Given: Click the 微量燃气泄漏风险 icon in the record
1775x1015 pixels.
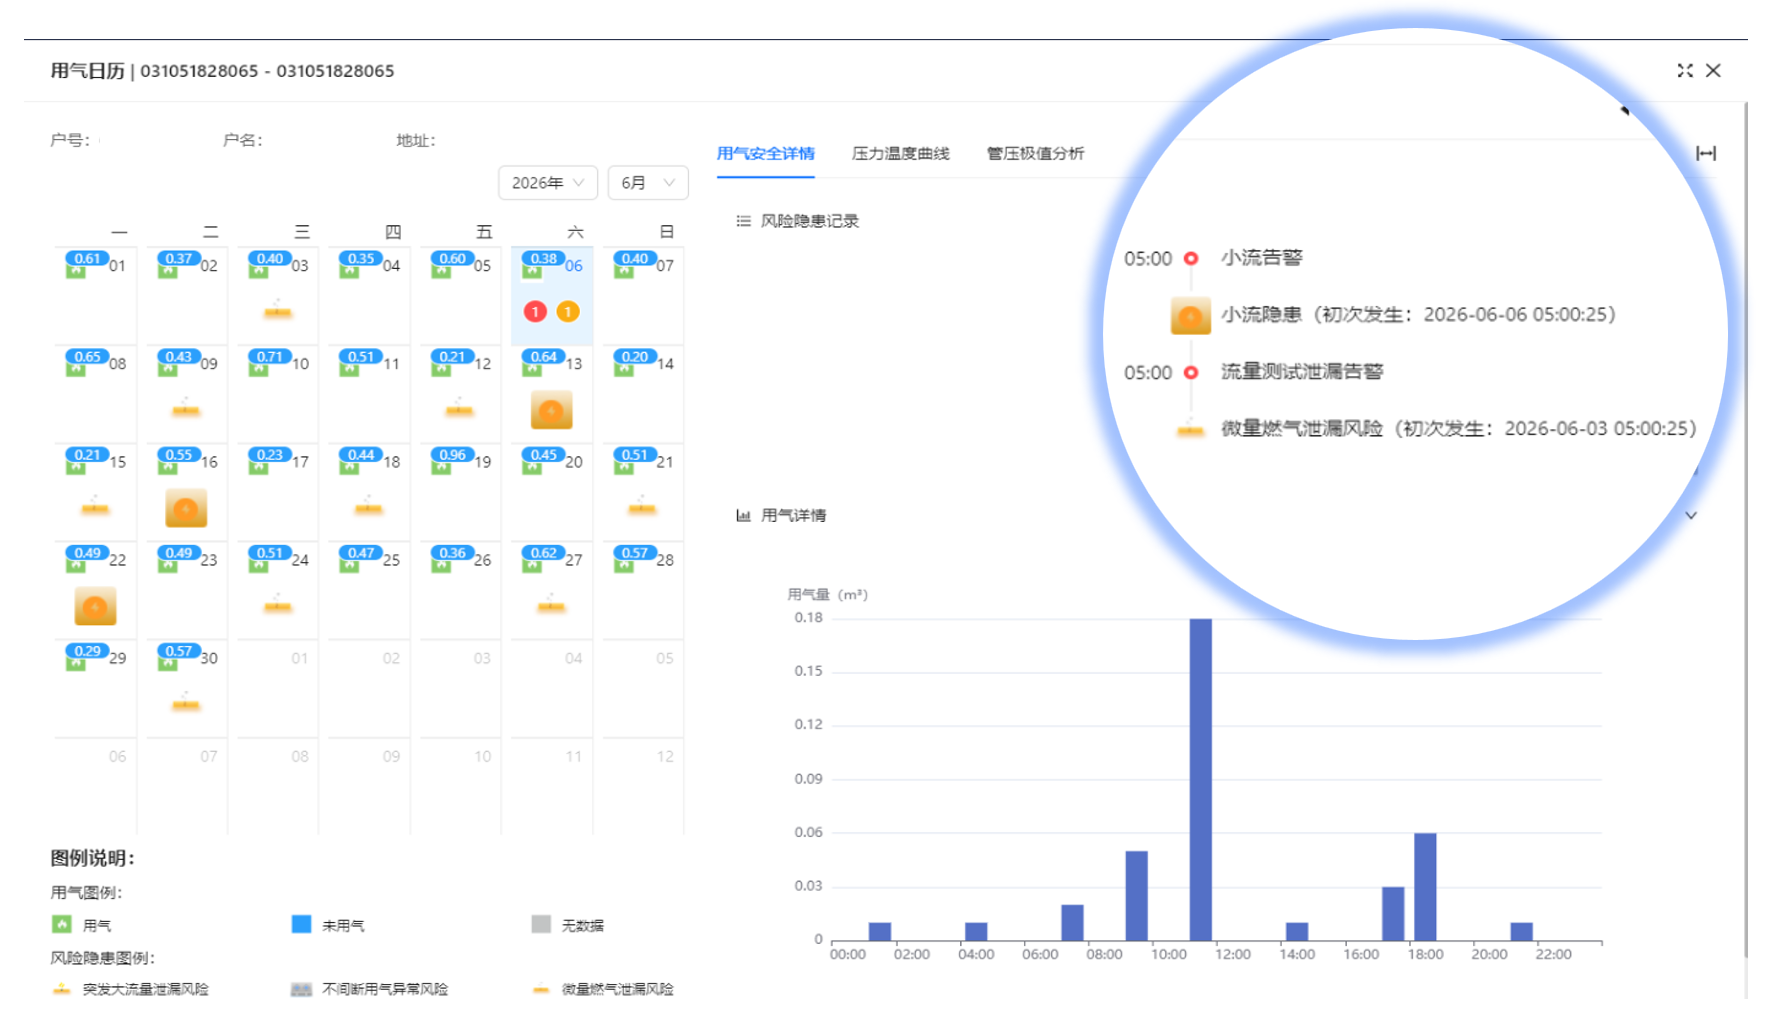Looking at the screenshot, I should (x=1190, y=430).
